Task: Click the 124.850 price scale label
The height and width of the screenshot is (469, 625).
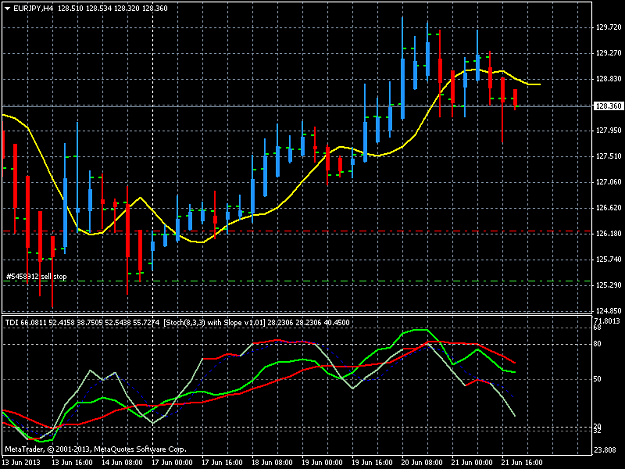Action: coord(609,310)
